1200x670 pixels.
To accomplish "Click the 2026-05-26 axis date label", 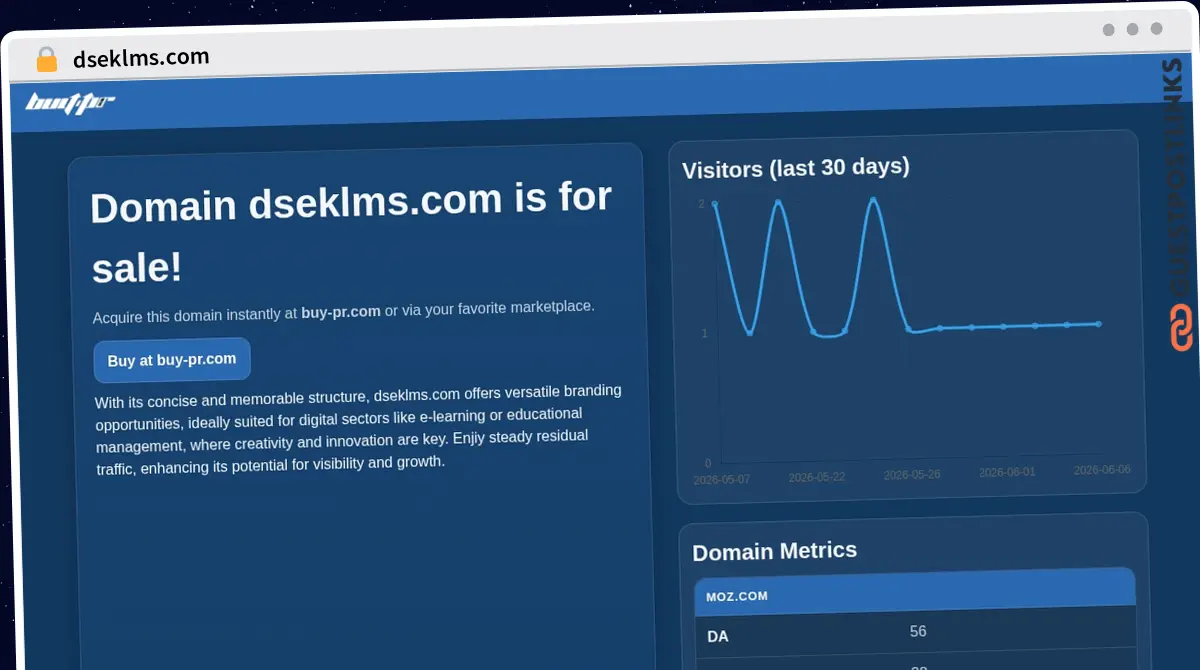I will pos(912,475).
